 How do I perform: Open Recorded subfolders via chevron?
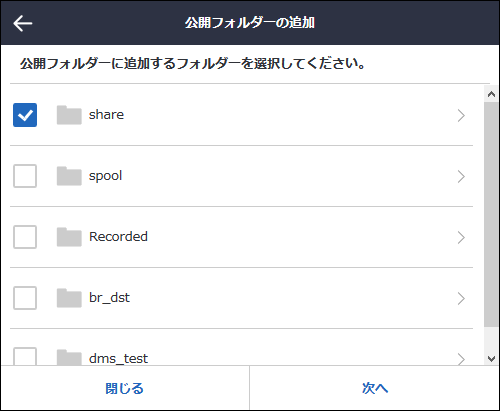click(x=461, y=237)
